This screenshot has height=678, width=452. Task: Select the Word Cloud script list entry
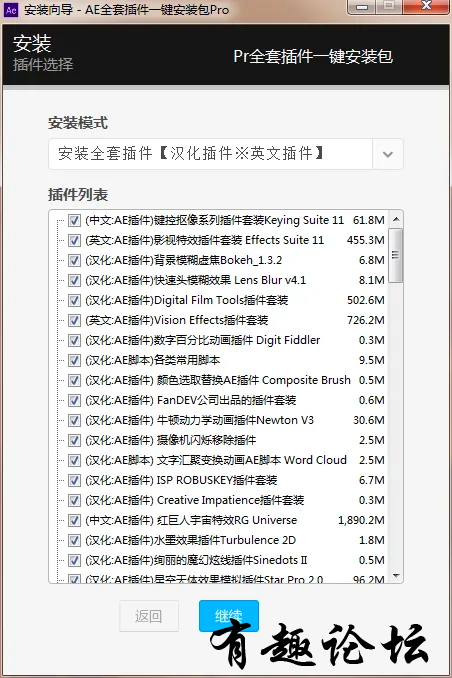click(x=226, y=460)
